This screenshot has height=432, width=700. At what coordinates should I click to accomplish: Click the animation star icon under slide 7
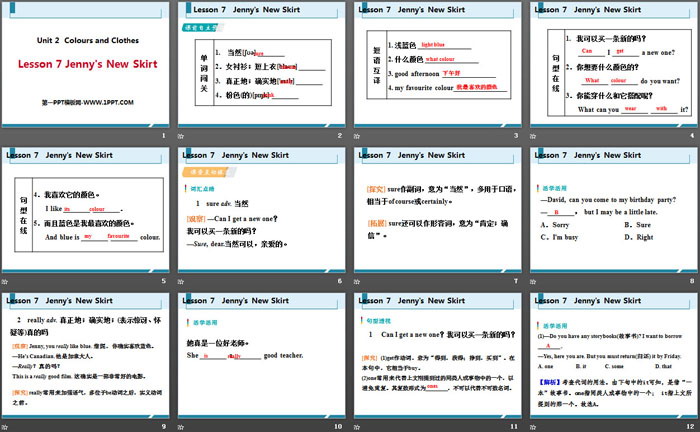[x=357, y=282]
